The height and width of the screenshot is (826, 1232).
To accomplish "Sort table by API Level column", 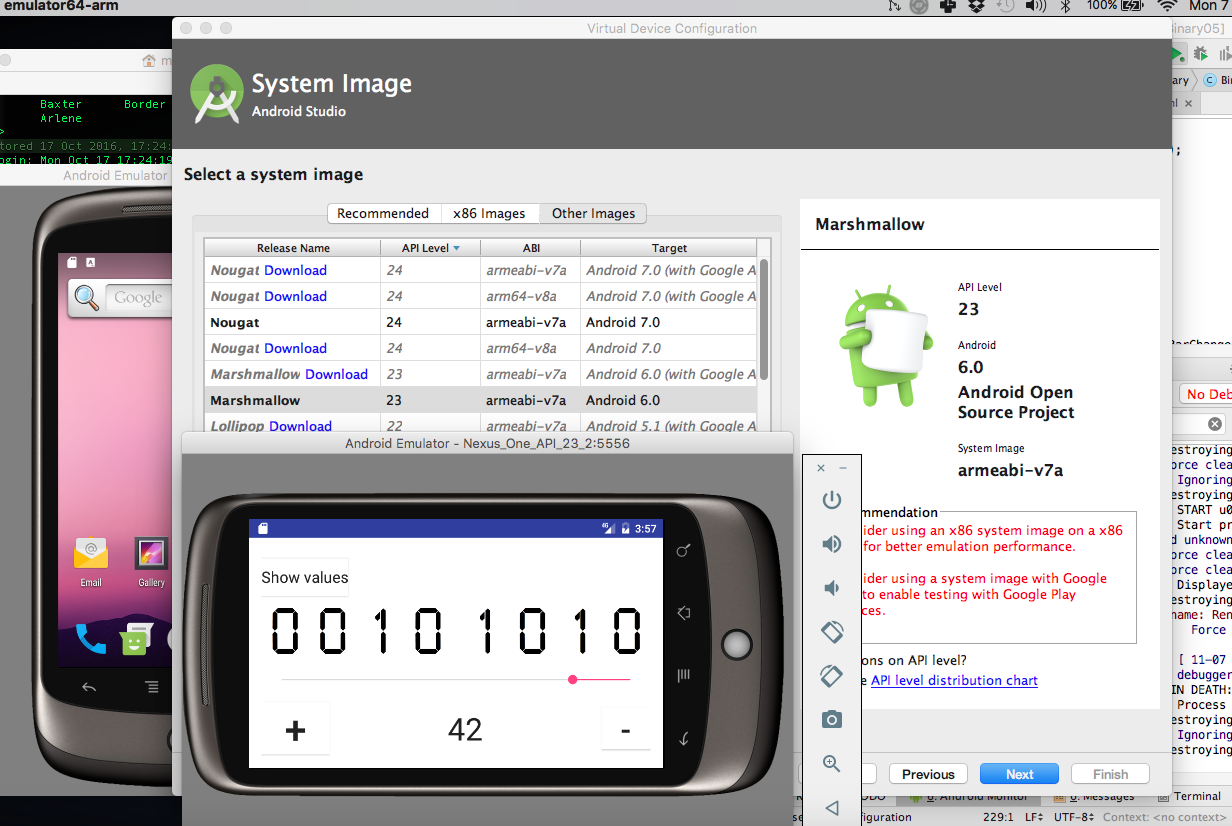I will (x=430, y=248).
